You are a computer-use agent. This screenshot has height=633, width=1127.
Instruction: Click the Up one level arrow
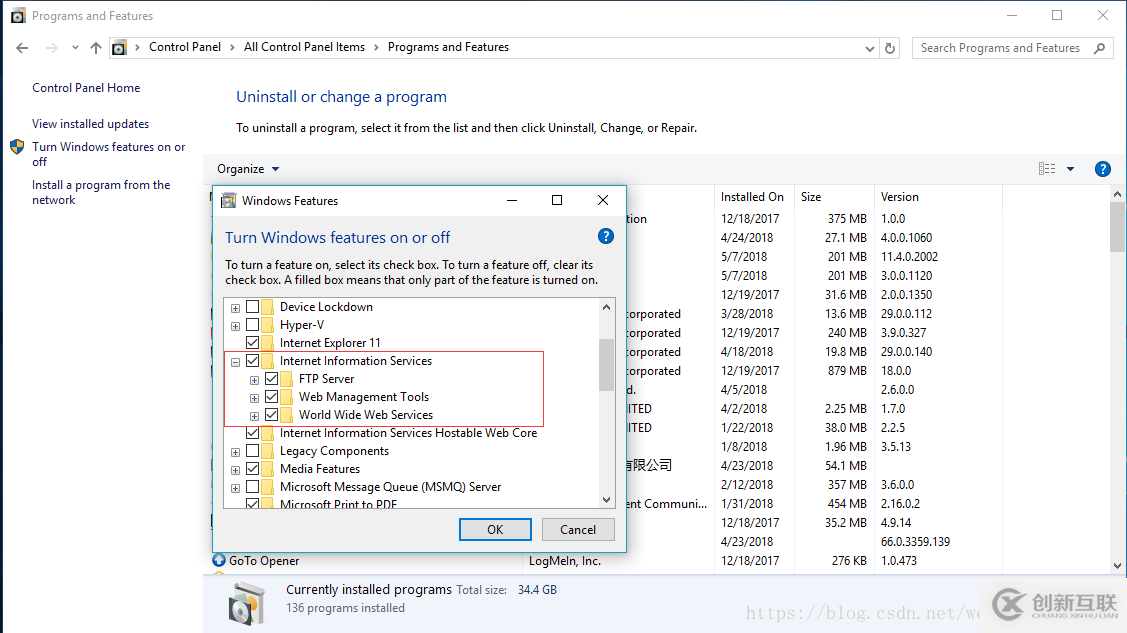coord(96,48)
